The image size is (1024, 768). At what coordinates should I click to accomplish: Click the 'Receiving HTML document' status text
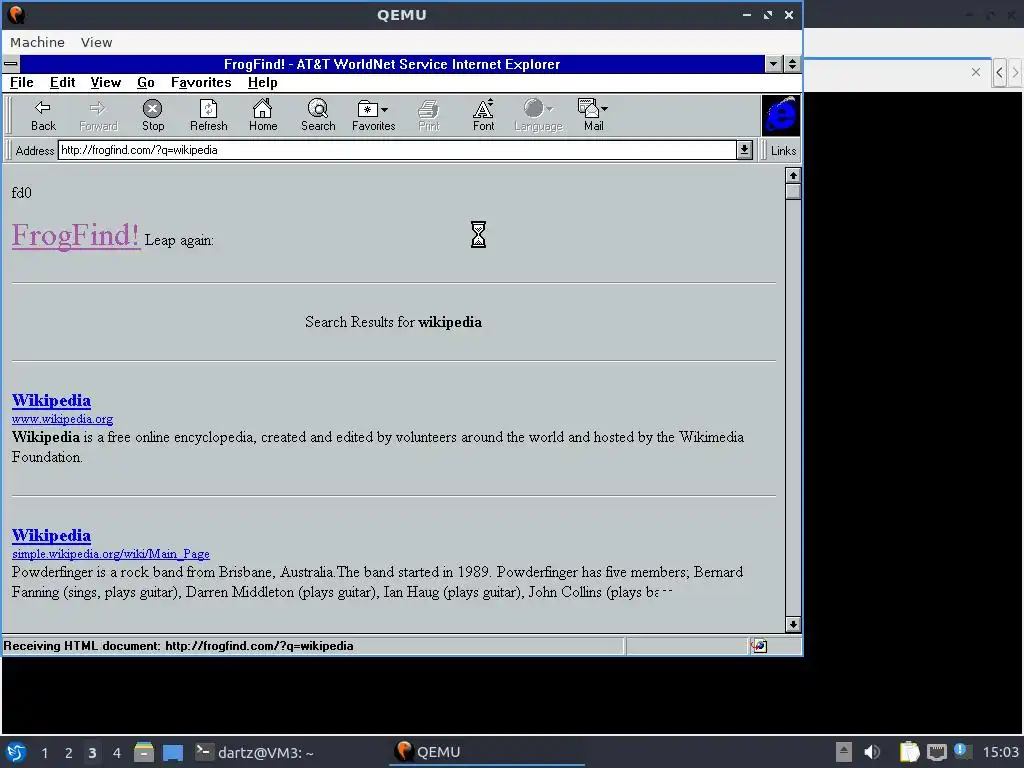pyautogui.click(x=178, y=646)
